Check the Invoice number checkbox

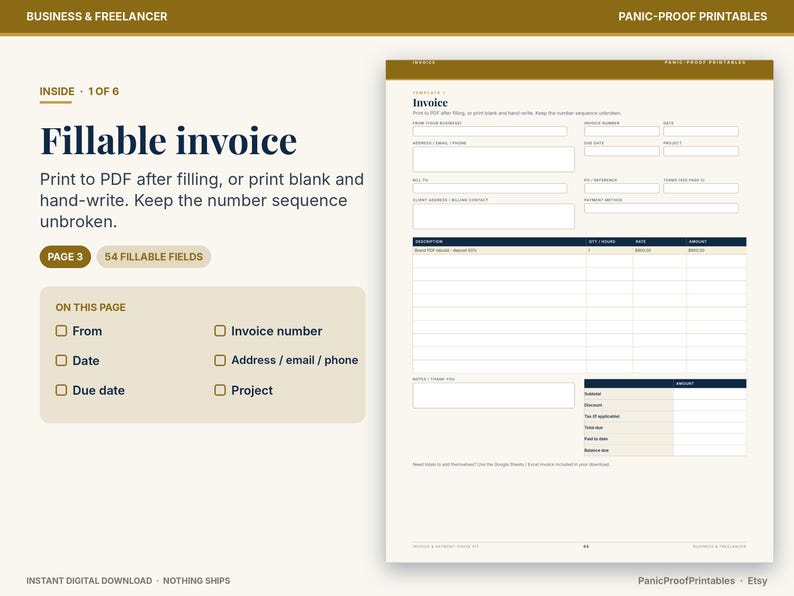[220, 331]
